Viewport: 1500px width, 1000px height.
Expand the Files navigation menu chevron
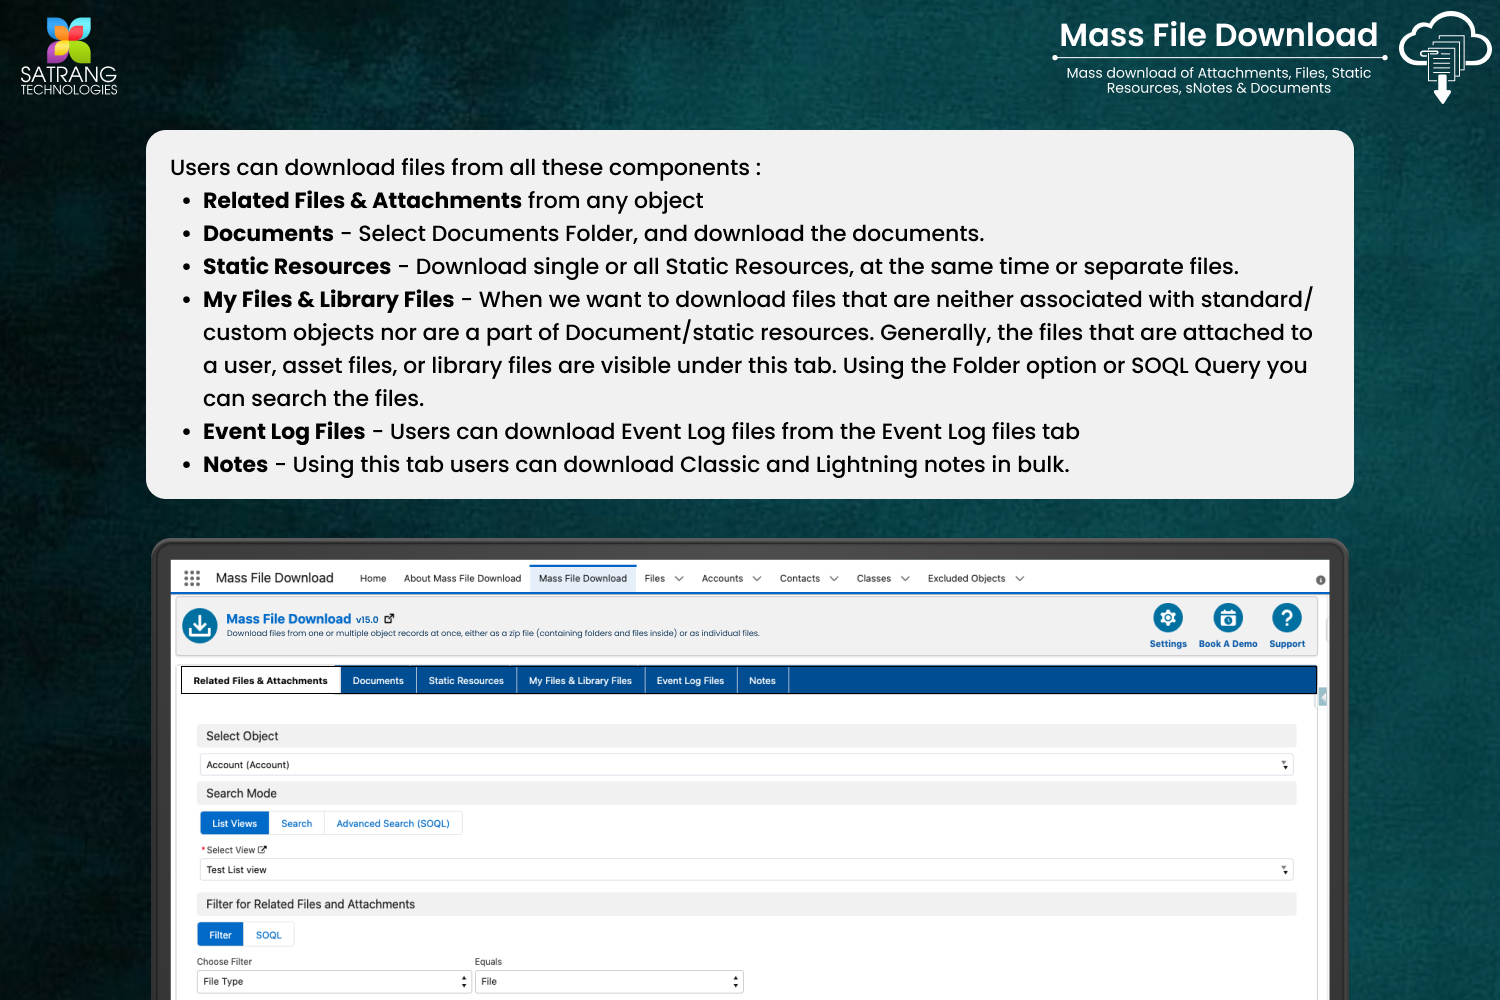click(x=679, y=579)
